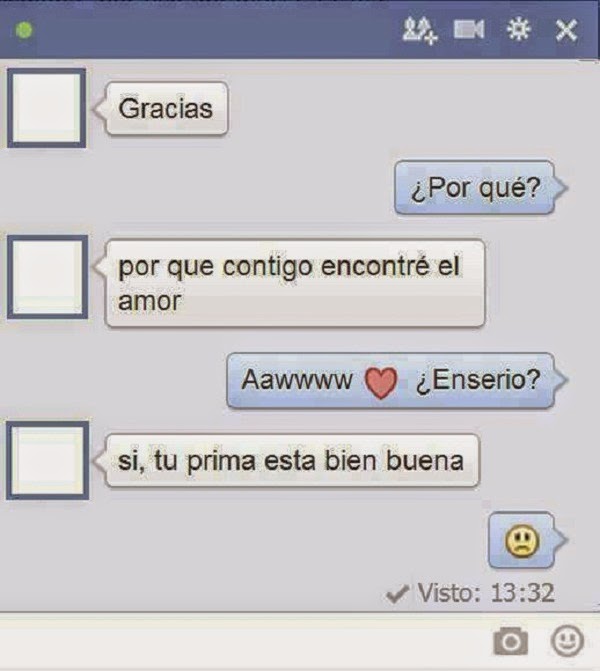Image resolution: width=600 pixels, height=671 pixels.
Task: Click 'por que contigo encontré el amor' message
Action: click(x=295, y=283)
